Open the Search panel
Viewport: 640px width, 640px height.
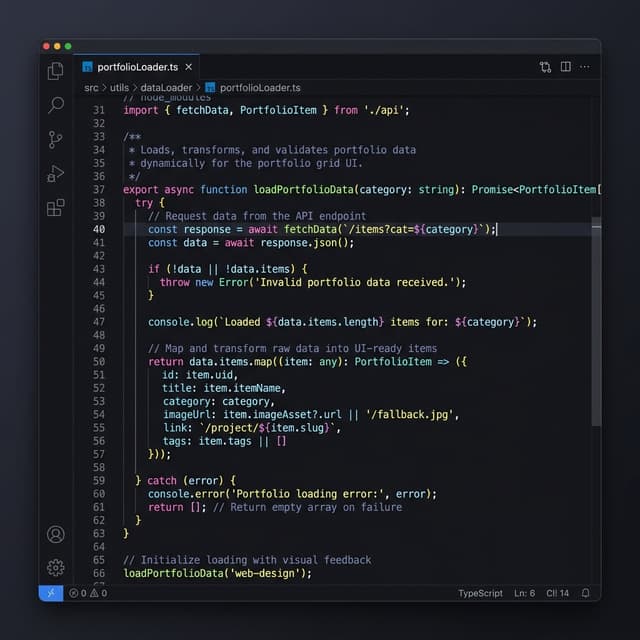pos(56,105)
